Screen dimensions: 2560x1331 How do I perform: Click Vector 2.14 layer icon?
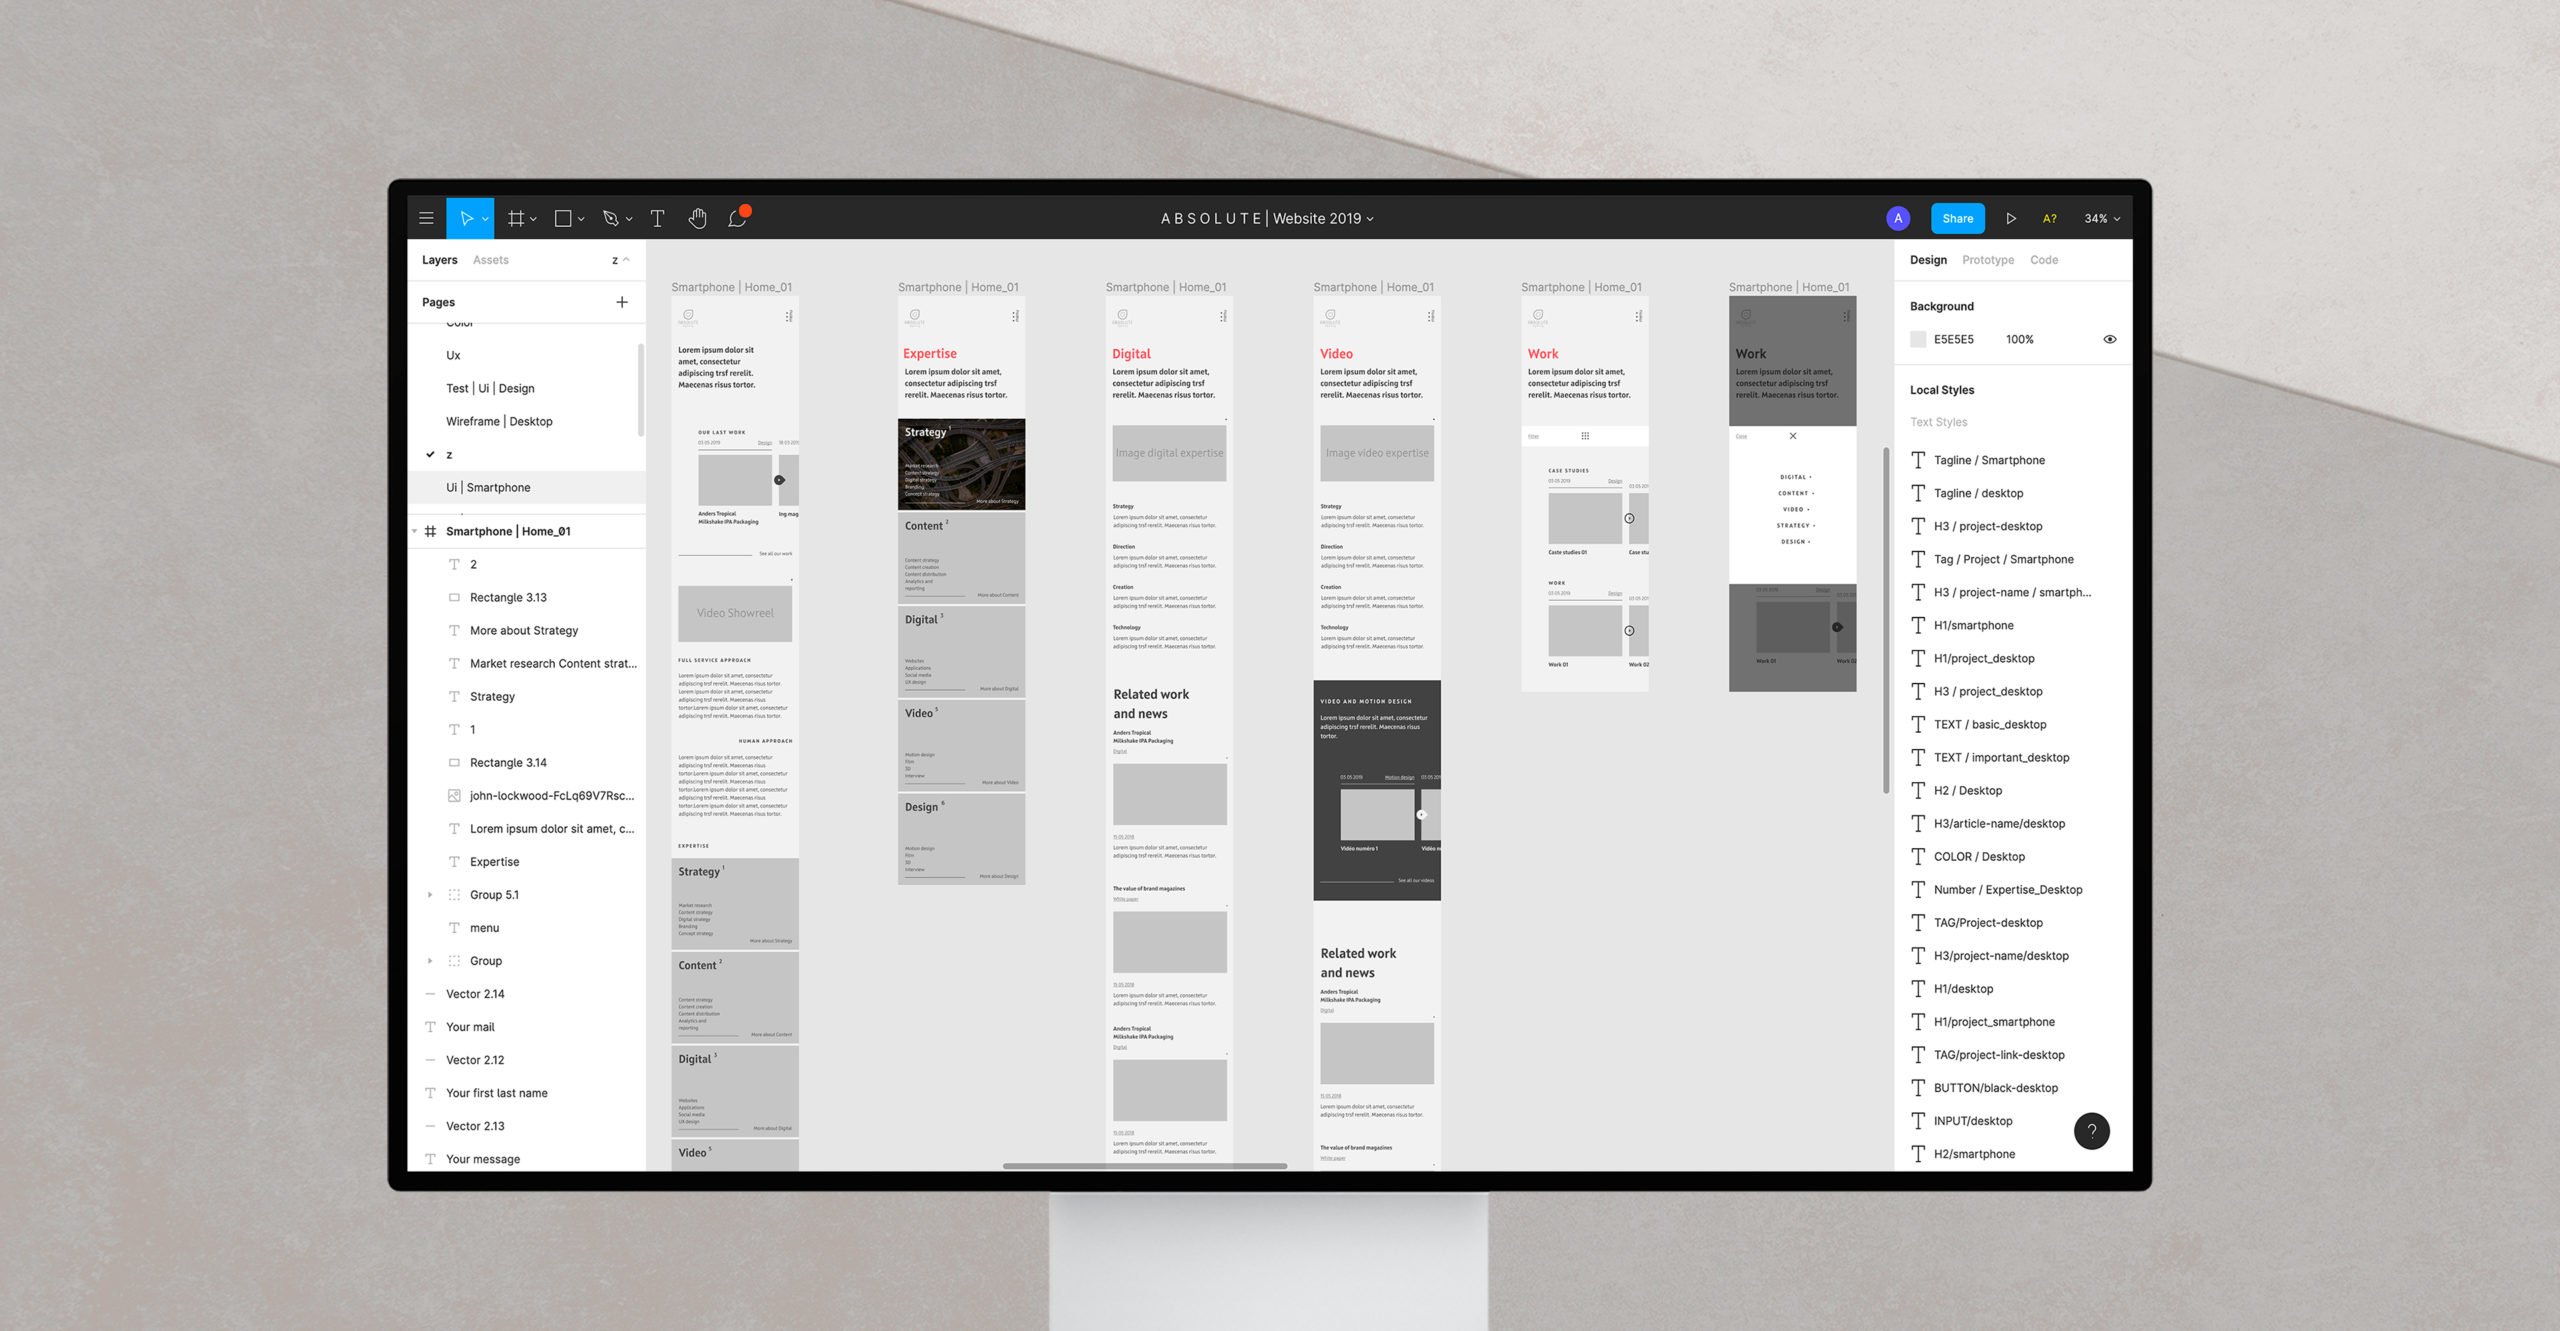[430, 993]
